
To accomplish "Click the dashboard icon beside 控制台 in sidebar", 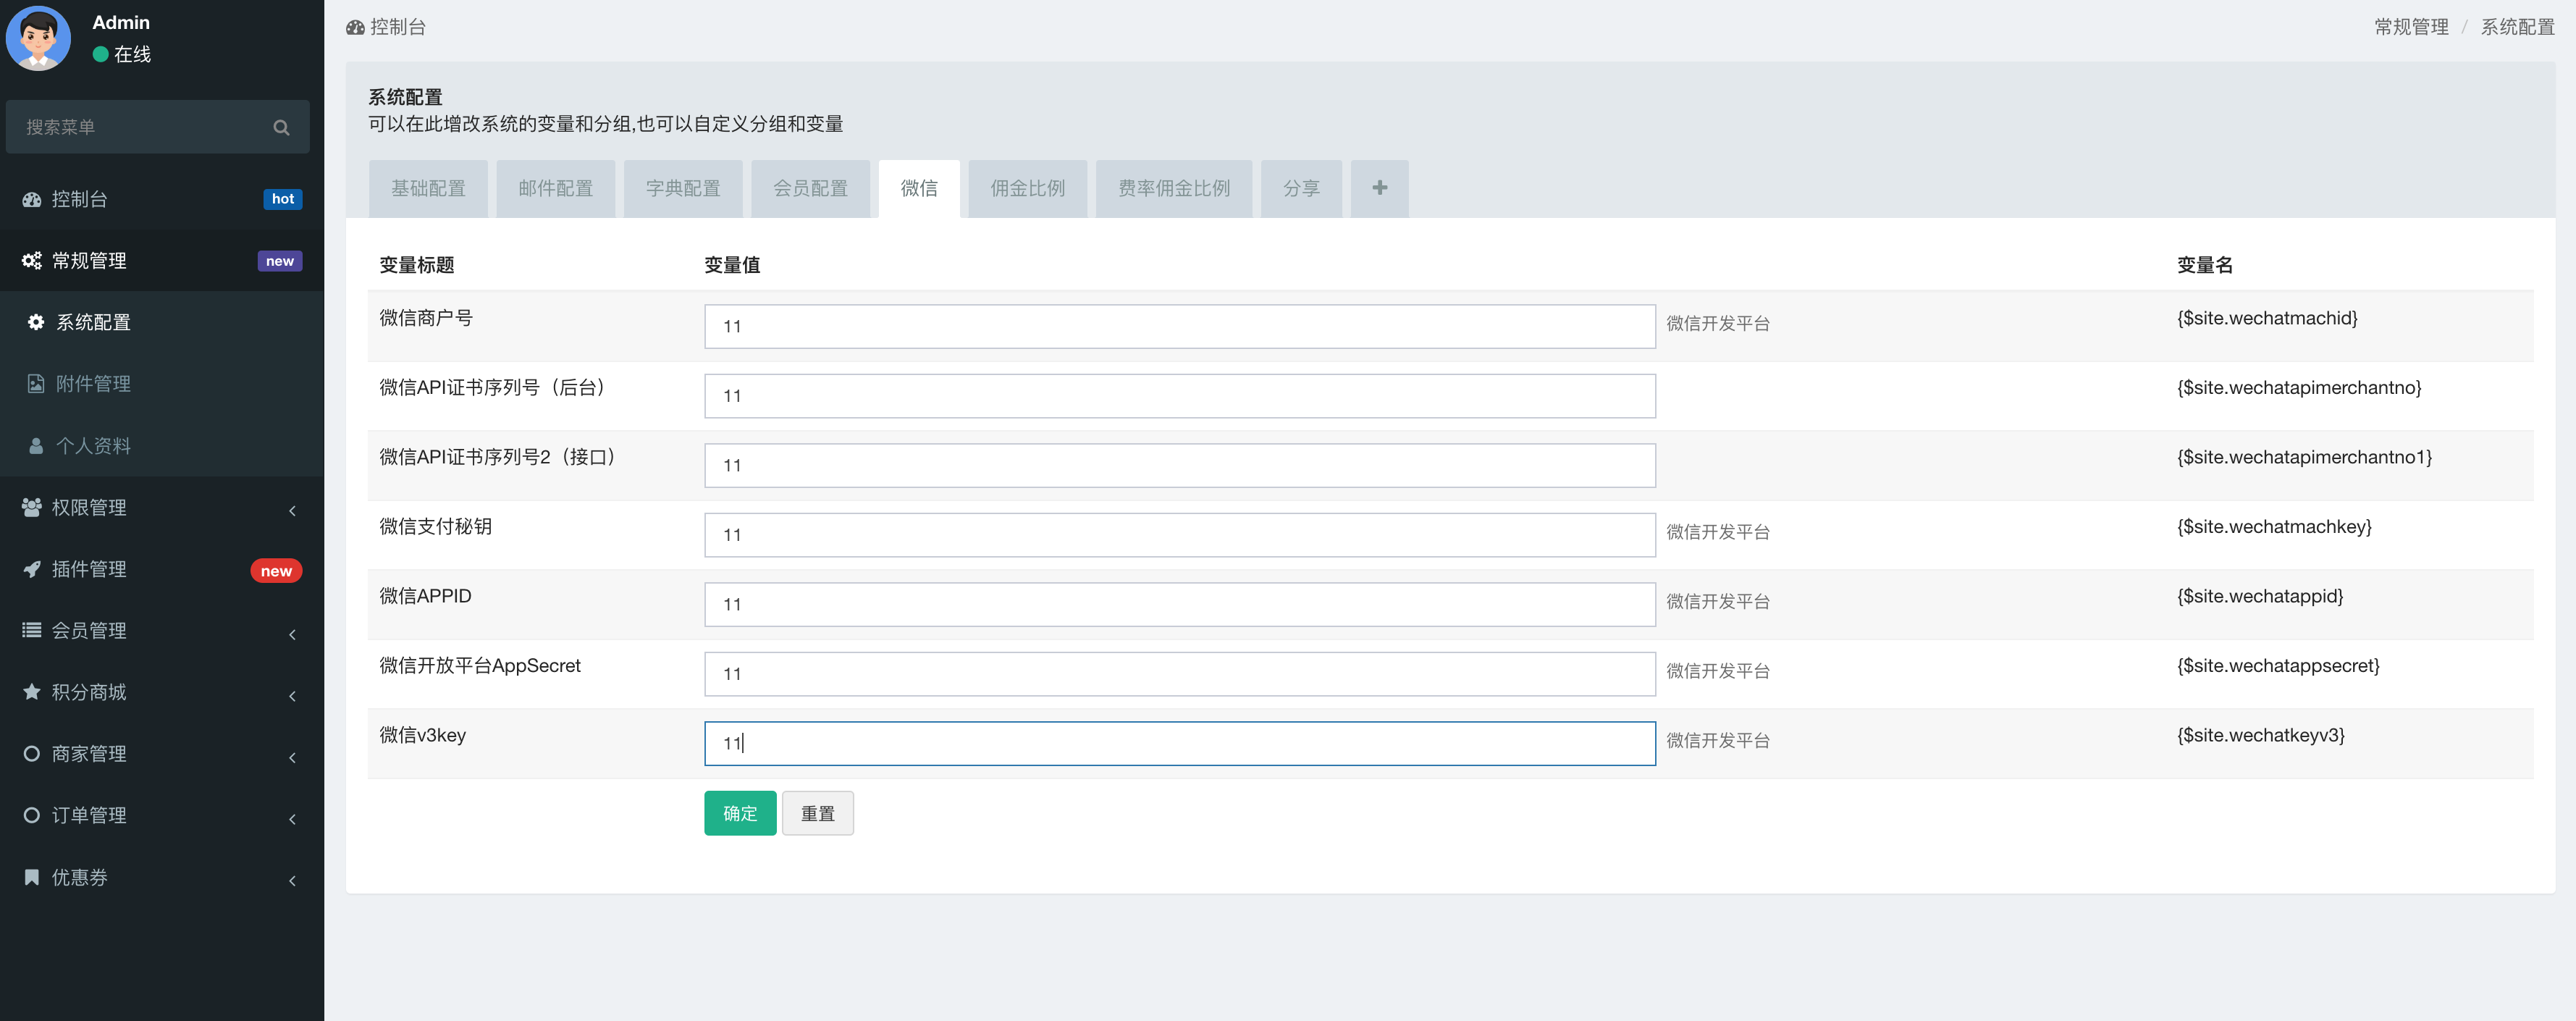I will 32,199.
